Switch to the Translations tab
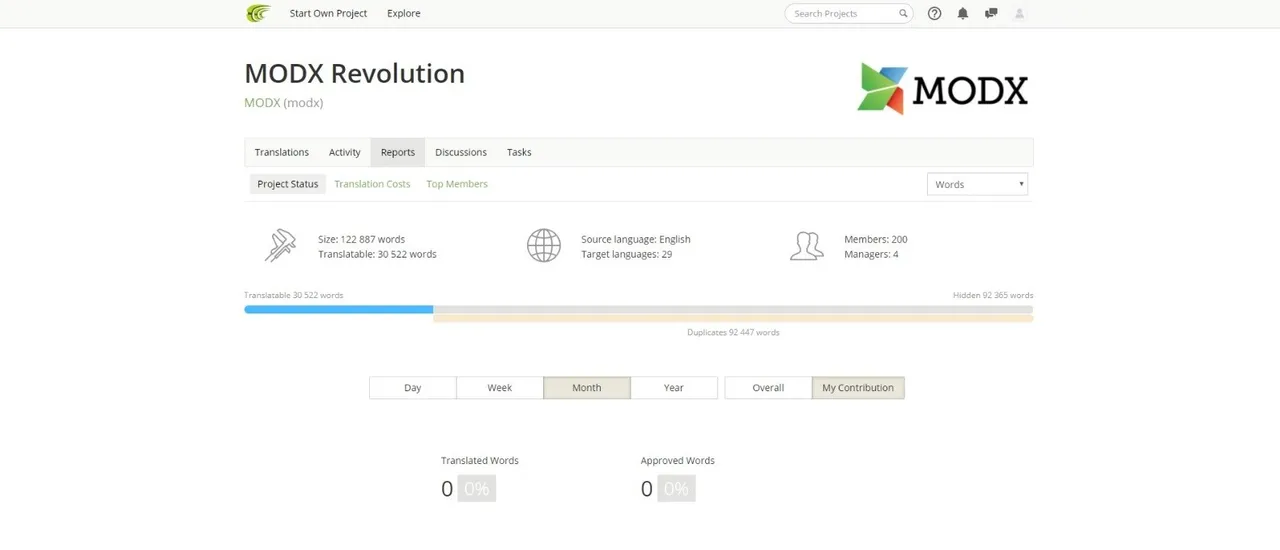 click(x=282, y=152)
